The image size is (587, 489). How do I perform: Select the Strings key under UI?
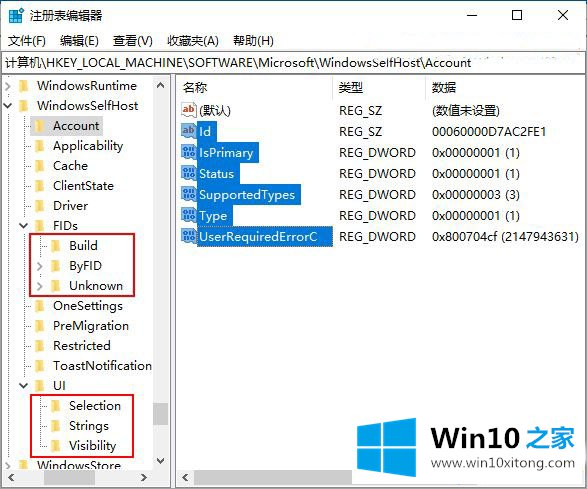tap(89, 426)
